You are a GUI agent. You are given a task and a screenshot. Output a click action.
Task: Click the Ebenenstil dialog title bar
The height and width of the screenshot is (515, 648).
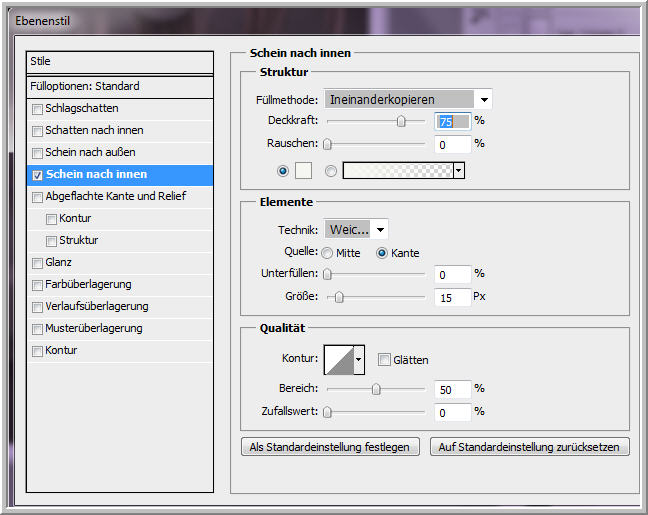[326, 21]
